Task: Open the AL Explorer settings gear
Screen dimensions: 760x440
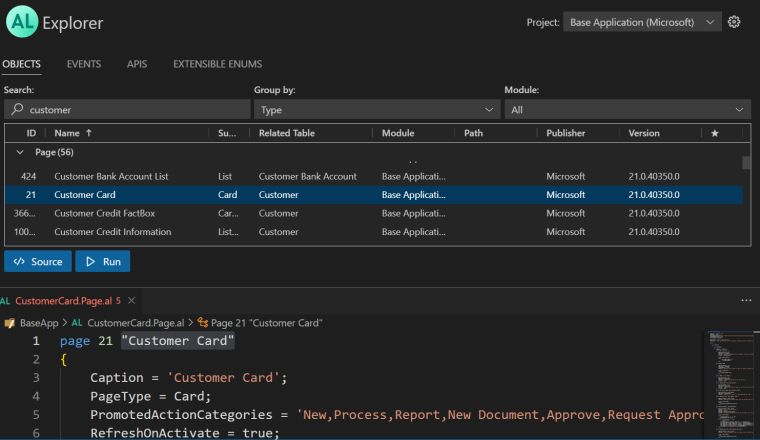Action: coord(734,22)
